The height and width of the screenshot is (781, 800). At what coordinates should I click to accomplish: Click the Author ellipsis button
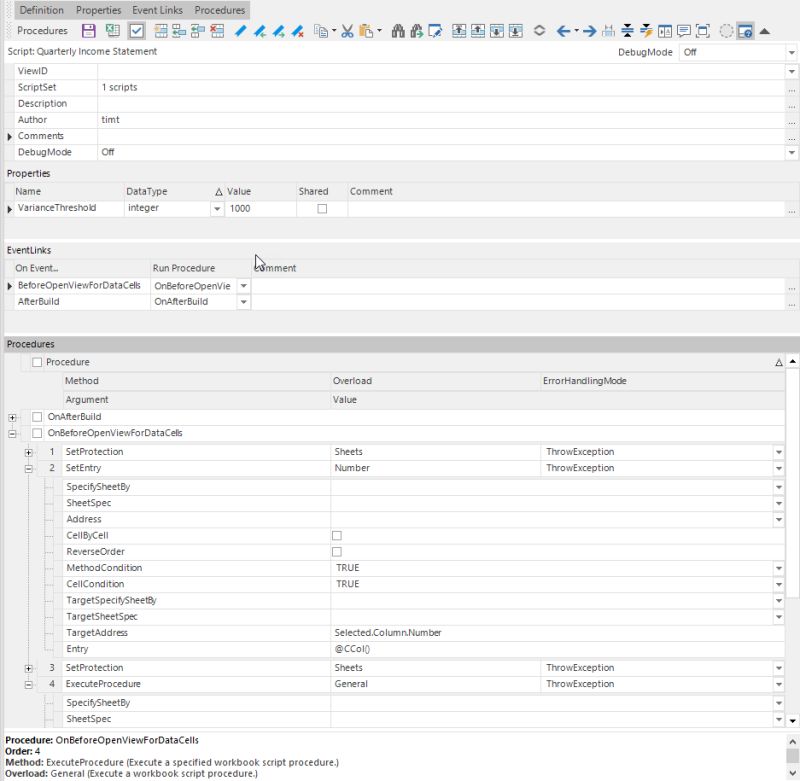791,121
